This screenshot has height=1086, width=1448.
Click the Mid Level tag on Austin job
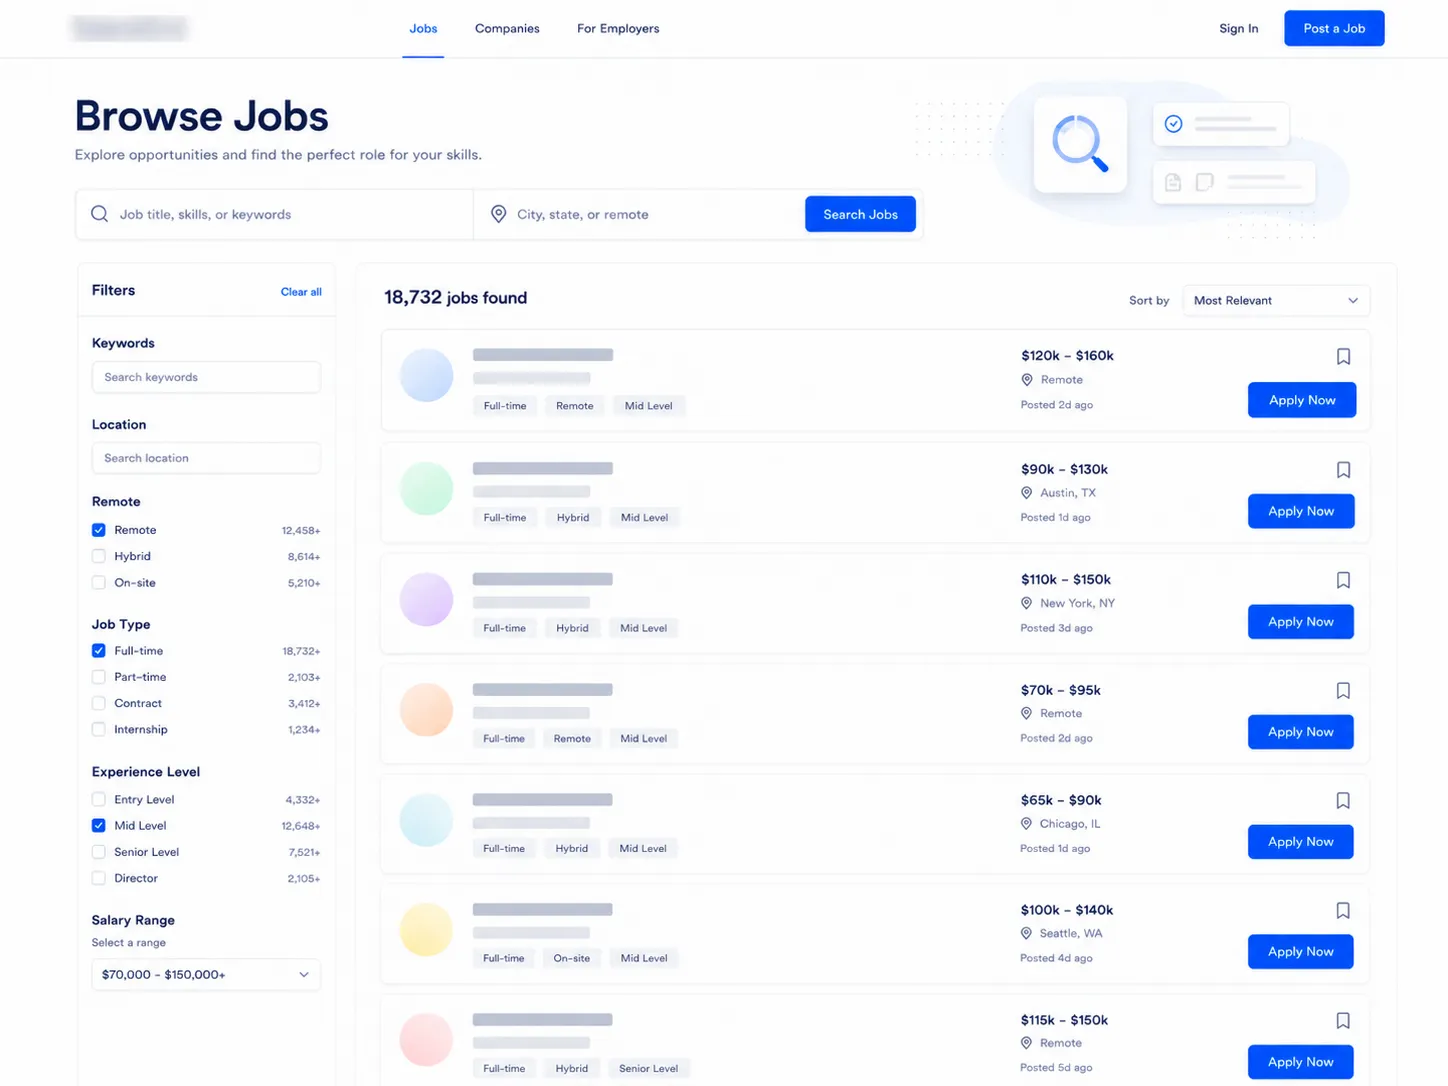coord(644,517)
